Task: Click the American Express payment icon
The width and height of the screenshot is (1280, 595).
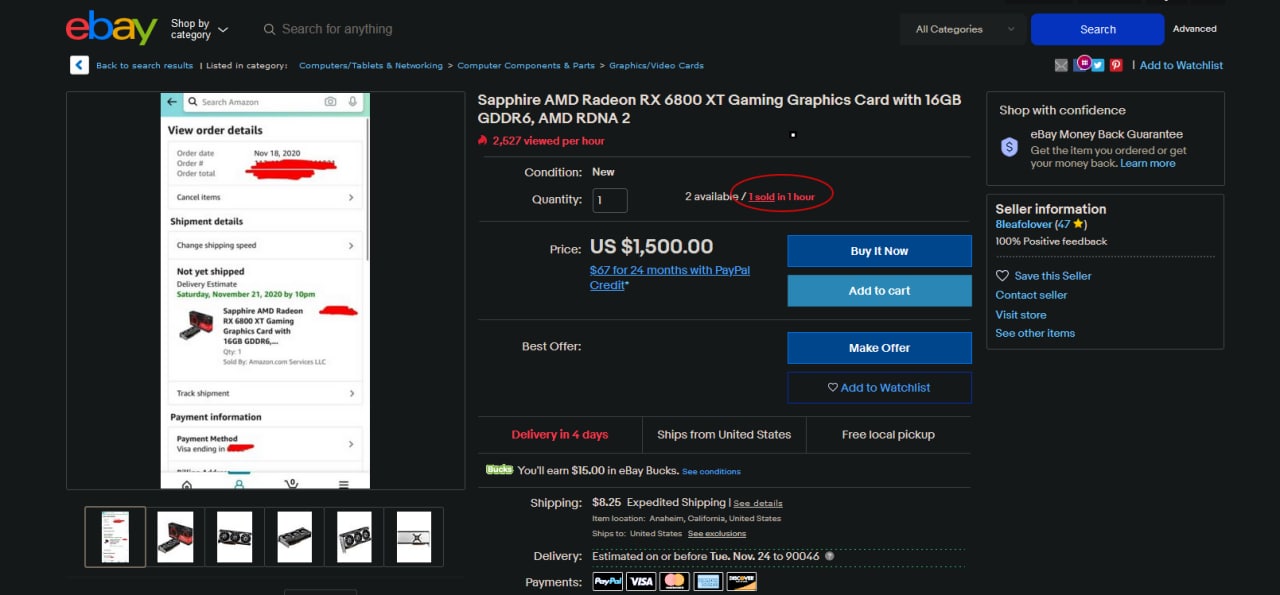Action: point(708,581)
